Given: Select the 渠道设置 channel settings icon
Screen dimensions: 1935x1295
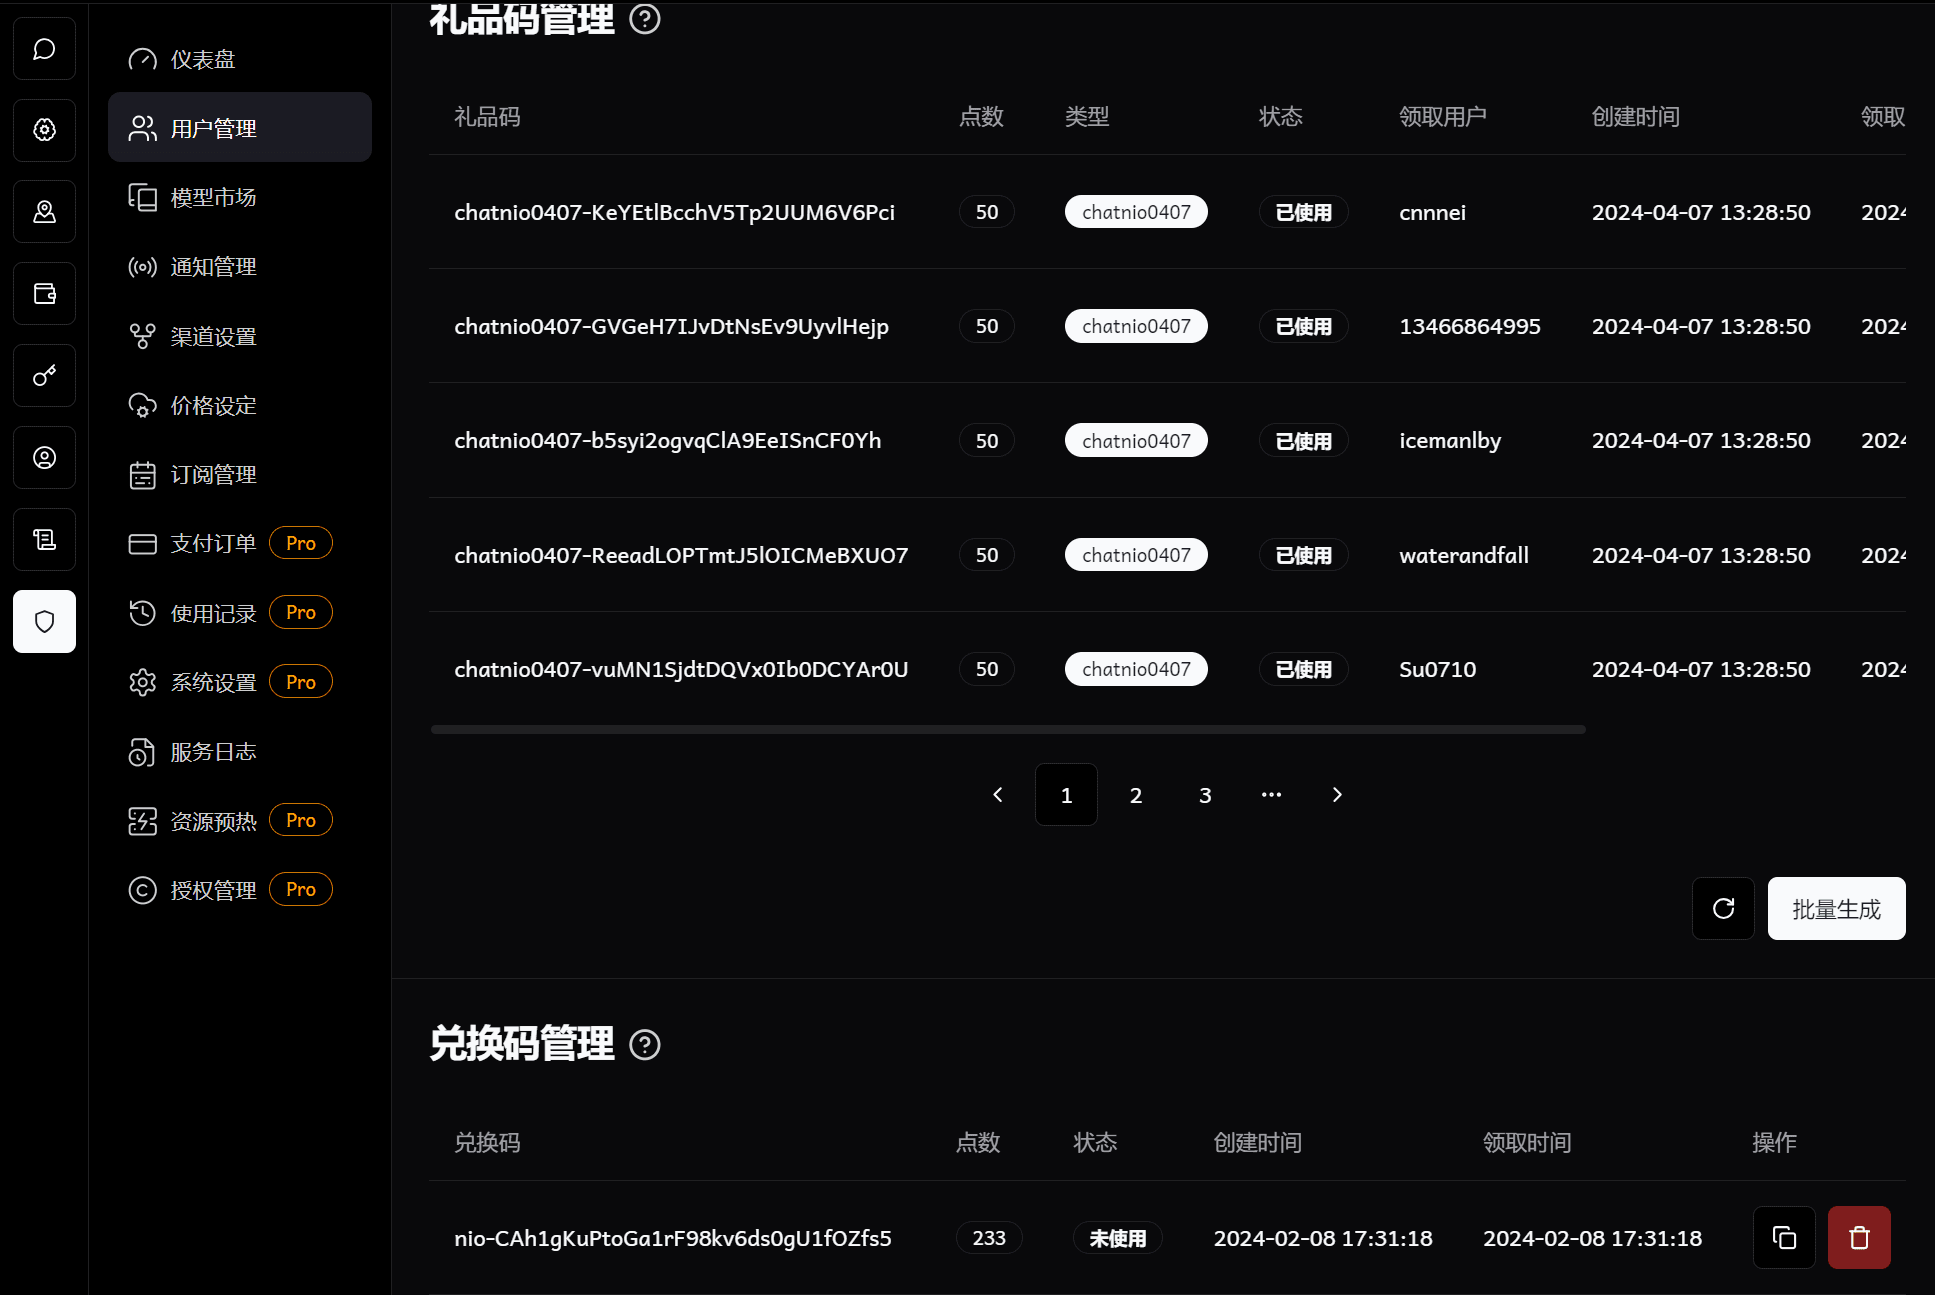Looking at the screenshot, I should click(x=142, y=335).
